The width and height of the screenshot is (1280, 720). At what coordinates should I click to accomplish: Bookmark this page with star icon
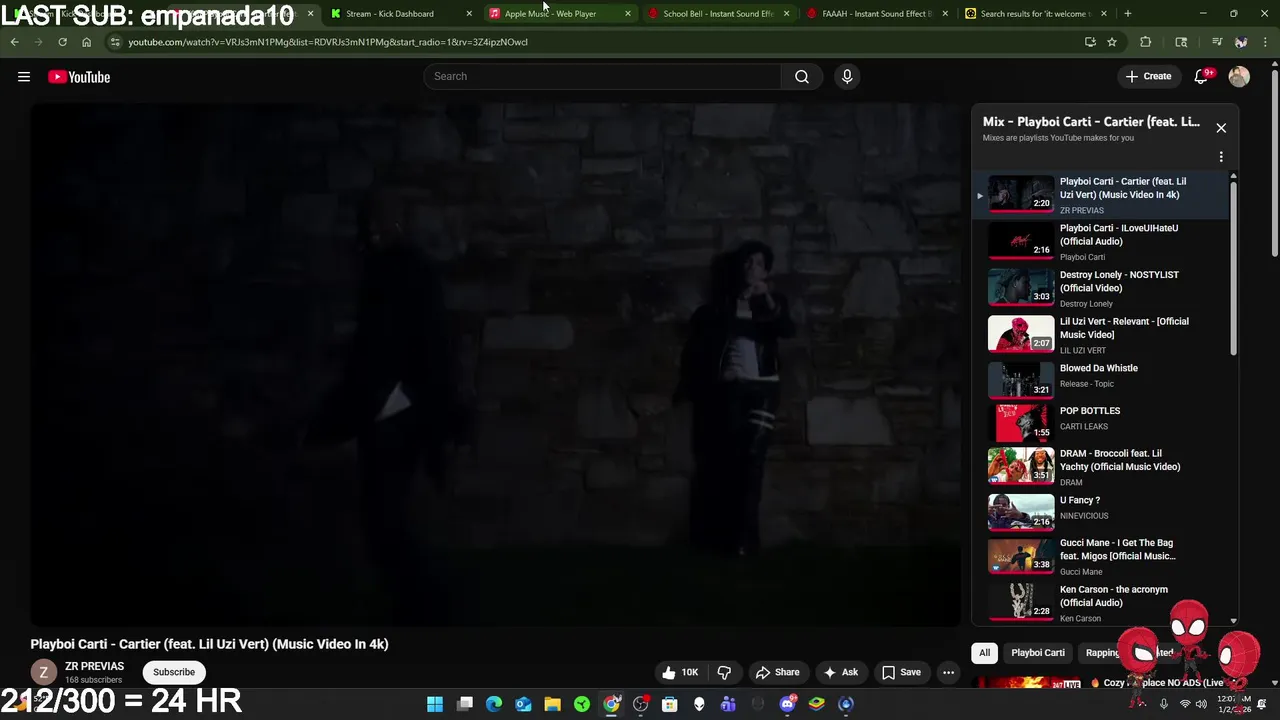(x=1112, y=42)
